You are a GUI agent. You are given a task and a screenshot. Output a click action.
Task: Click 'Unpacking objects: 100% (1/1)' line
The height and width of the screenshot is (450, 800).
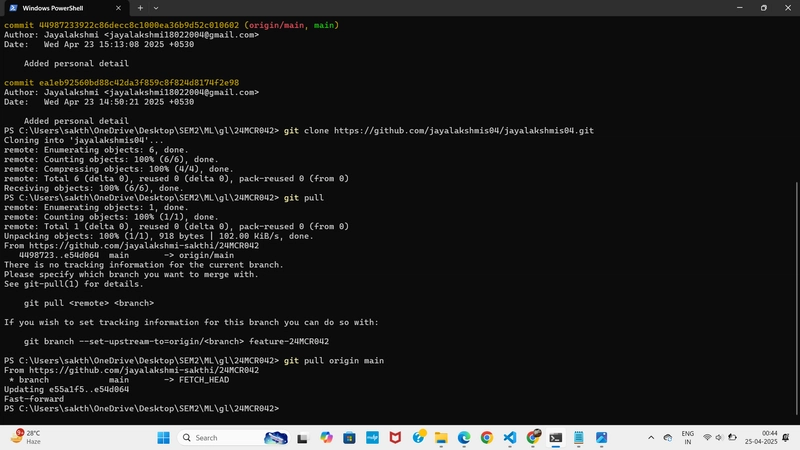point(159,236)
